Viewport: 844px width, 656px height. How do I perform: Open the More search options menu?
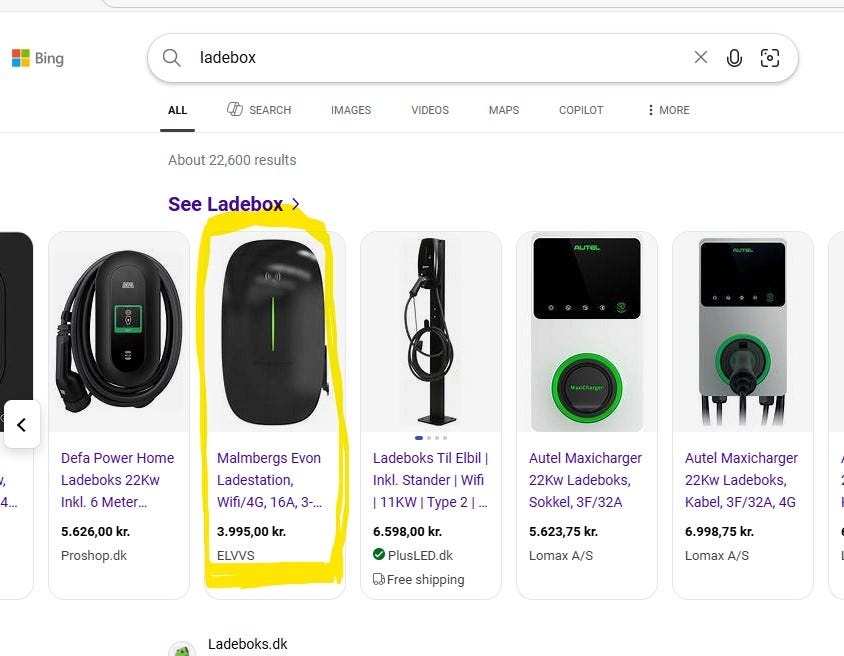[668, 110]
